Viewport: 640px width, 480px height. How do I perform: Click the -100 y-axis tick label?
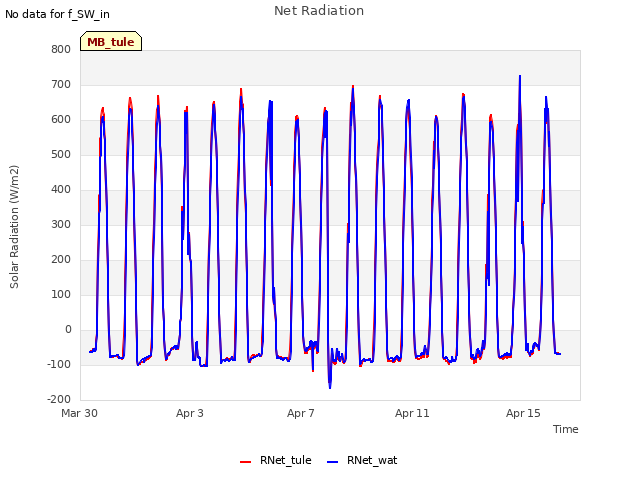(59, 364)
